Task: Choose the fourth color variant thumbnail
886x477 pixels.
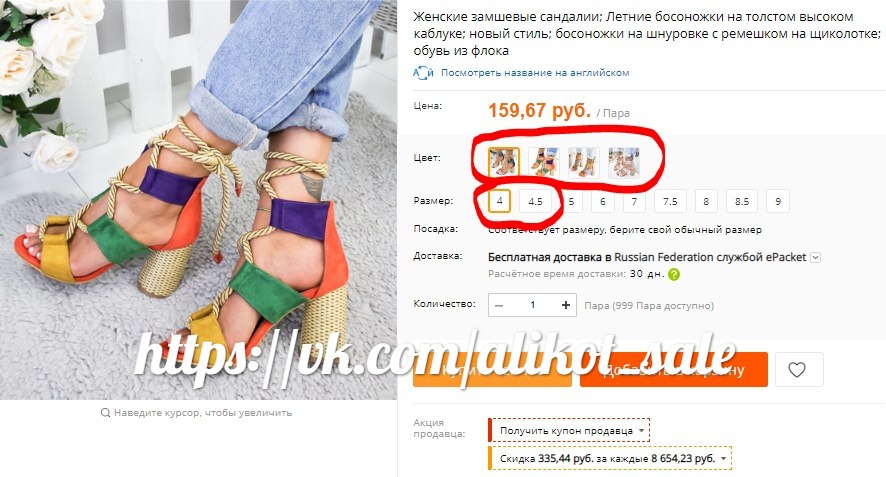Action: click(624, 162)
